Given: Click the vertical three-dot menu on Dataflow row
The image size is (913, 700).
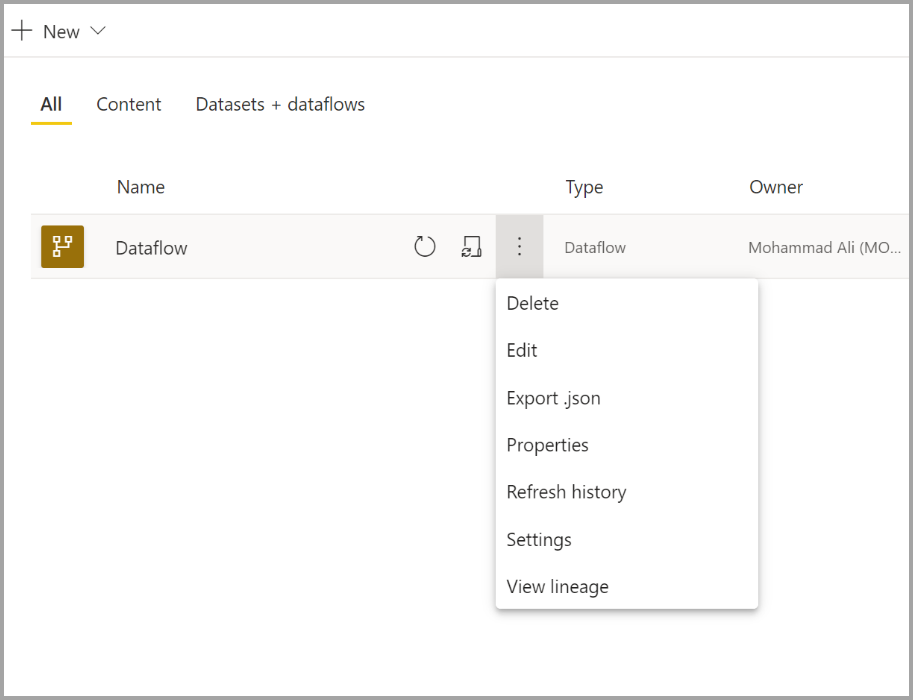Looking at the screenshot, I should pos(519,246).
